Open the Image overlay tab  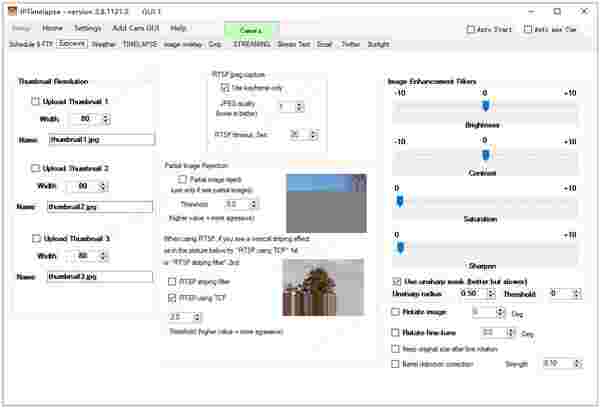182,44
